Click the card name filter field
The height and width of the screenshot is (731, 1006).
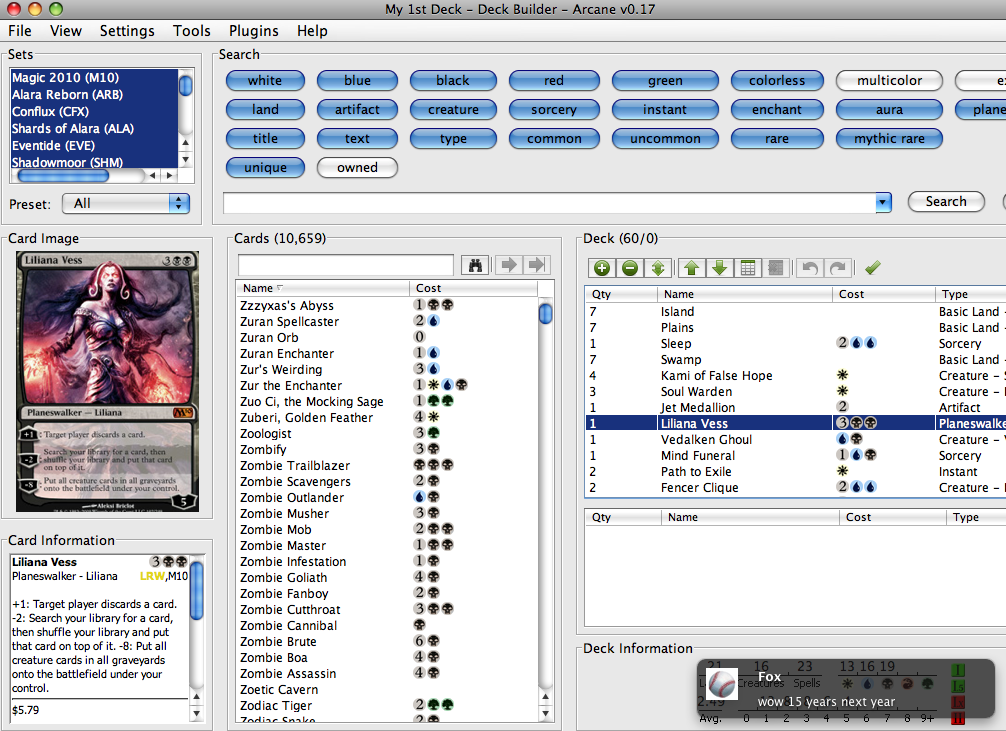347,265
